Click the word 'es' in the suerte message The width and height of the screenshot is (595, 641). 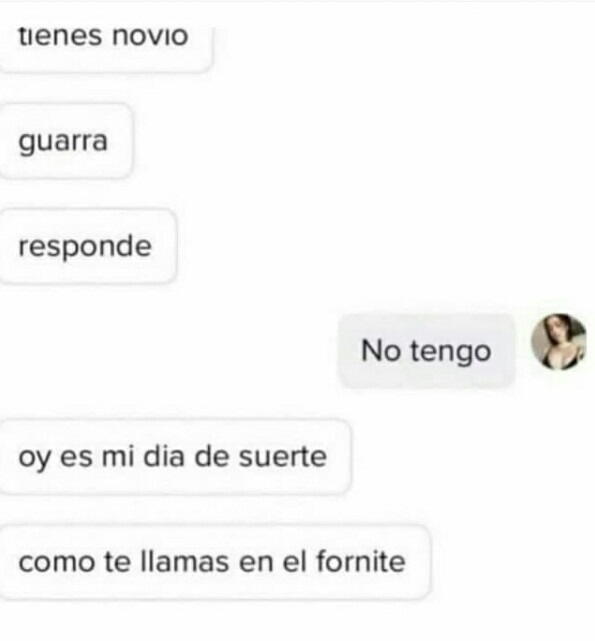pos(76,458)
